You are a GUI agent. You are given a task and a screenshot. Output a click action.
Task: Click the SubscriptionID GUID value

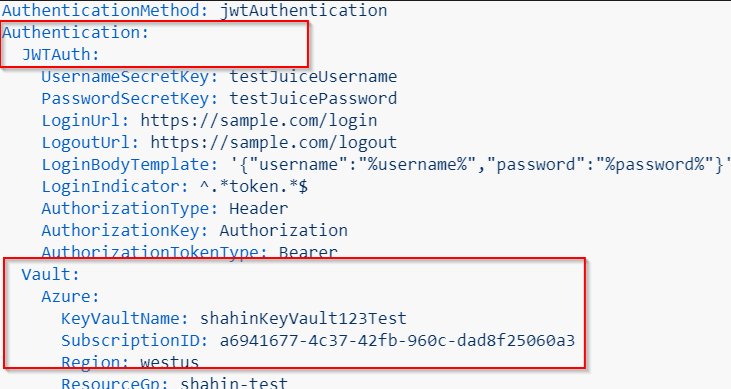[x=397, y=340]
